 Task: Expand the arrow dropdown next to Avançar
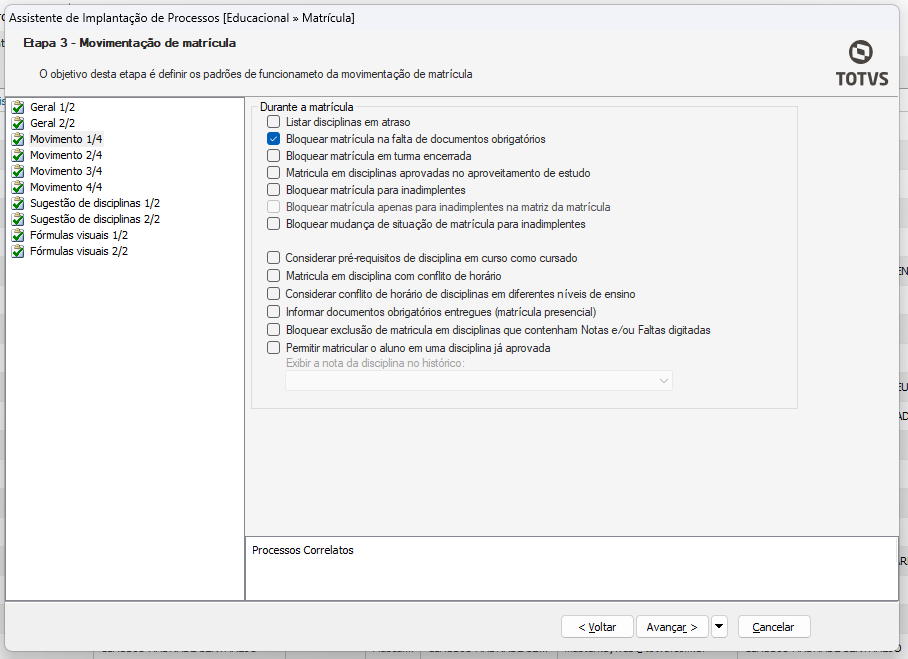click(720, 627)
